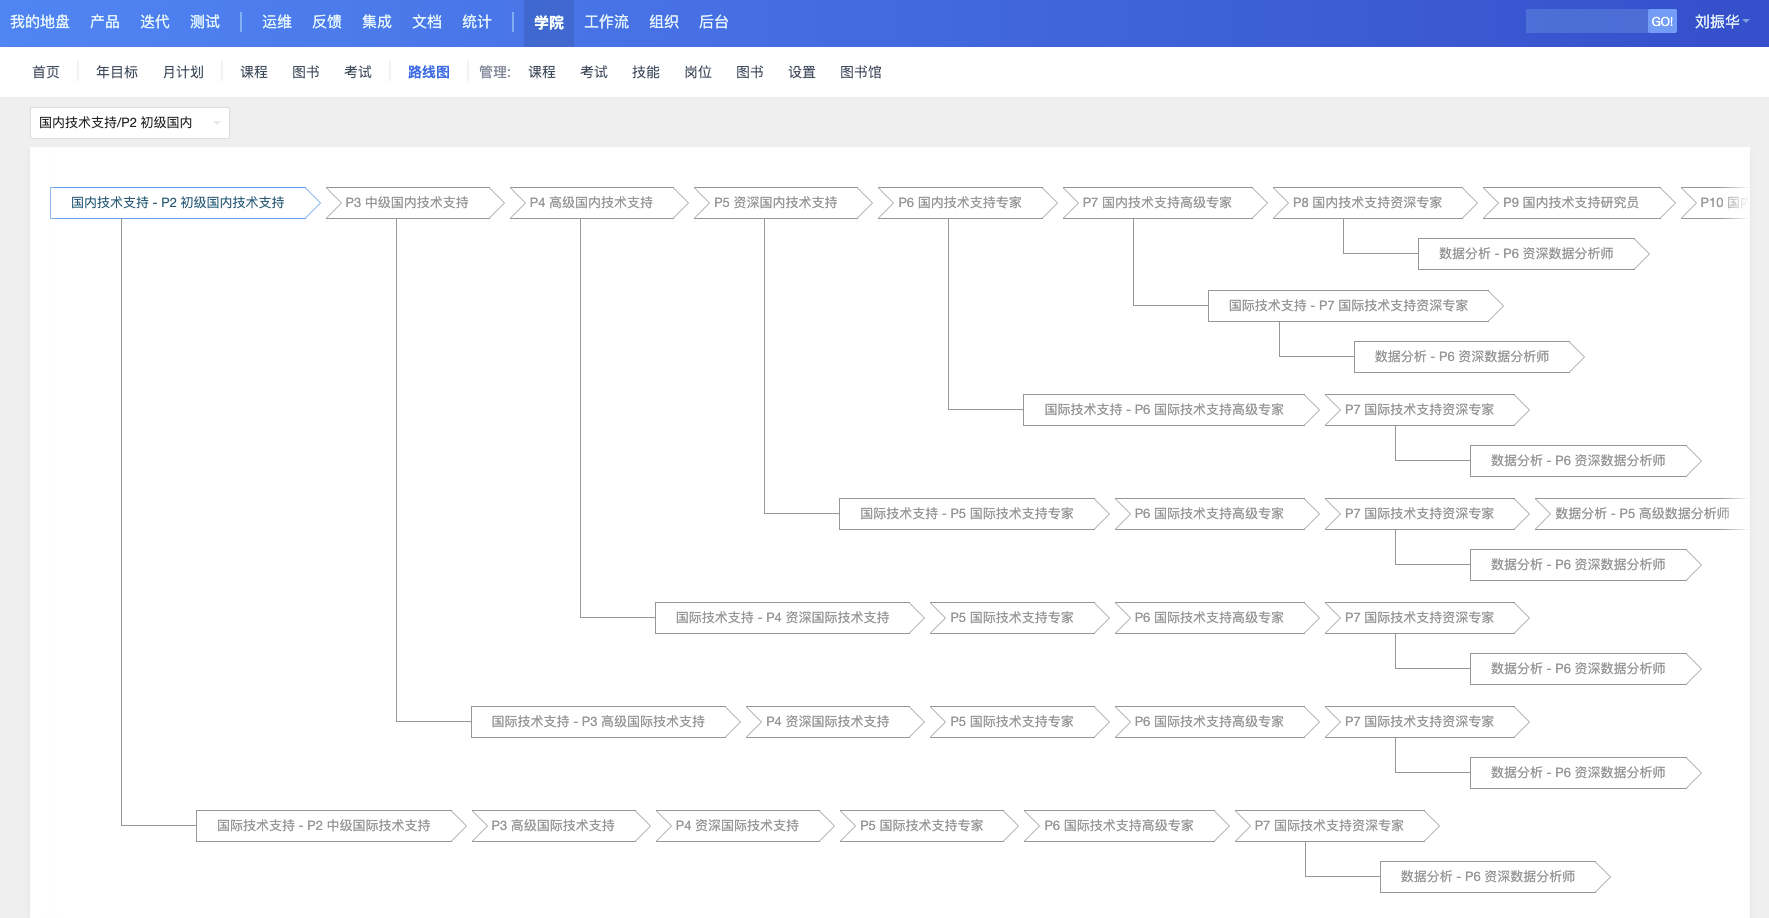
Task: Open the 年目标 tab
Action: click(117, 72)
